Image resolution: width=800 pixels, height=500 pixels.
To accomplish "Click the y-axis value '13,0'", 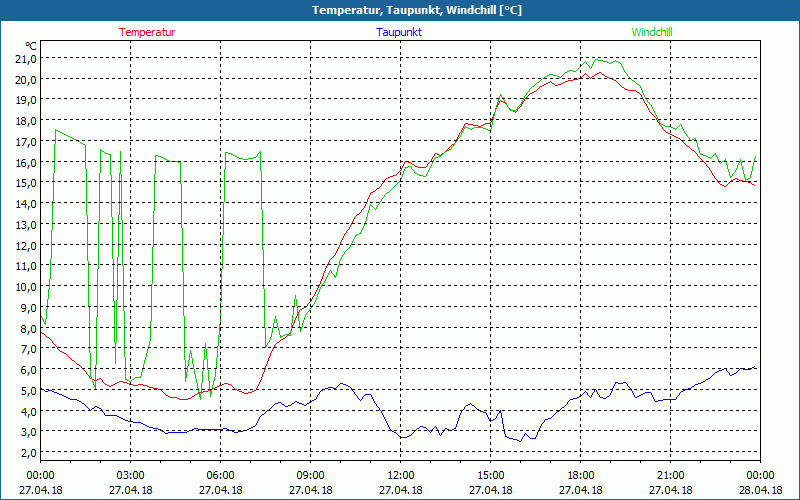I will [27, 224].
